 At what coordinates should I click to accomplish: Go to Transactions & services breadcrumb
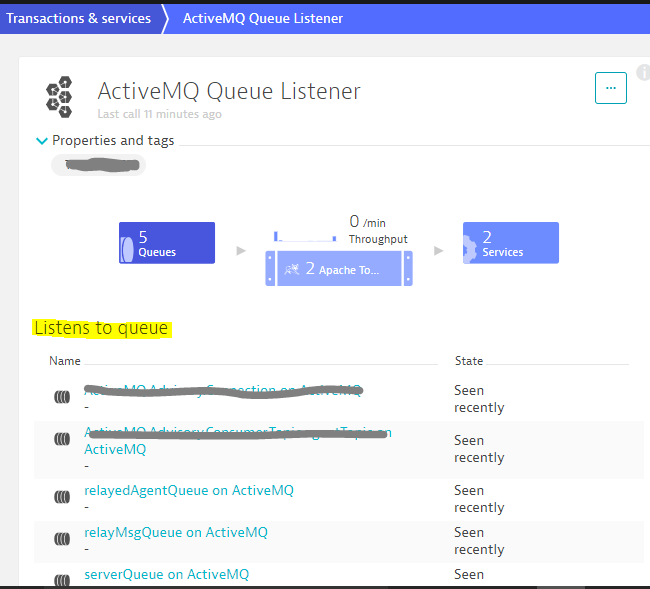click(x=79, y=18)
